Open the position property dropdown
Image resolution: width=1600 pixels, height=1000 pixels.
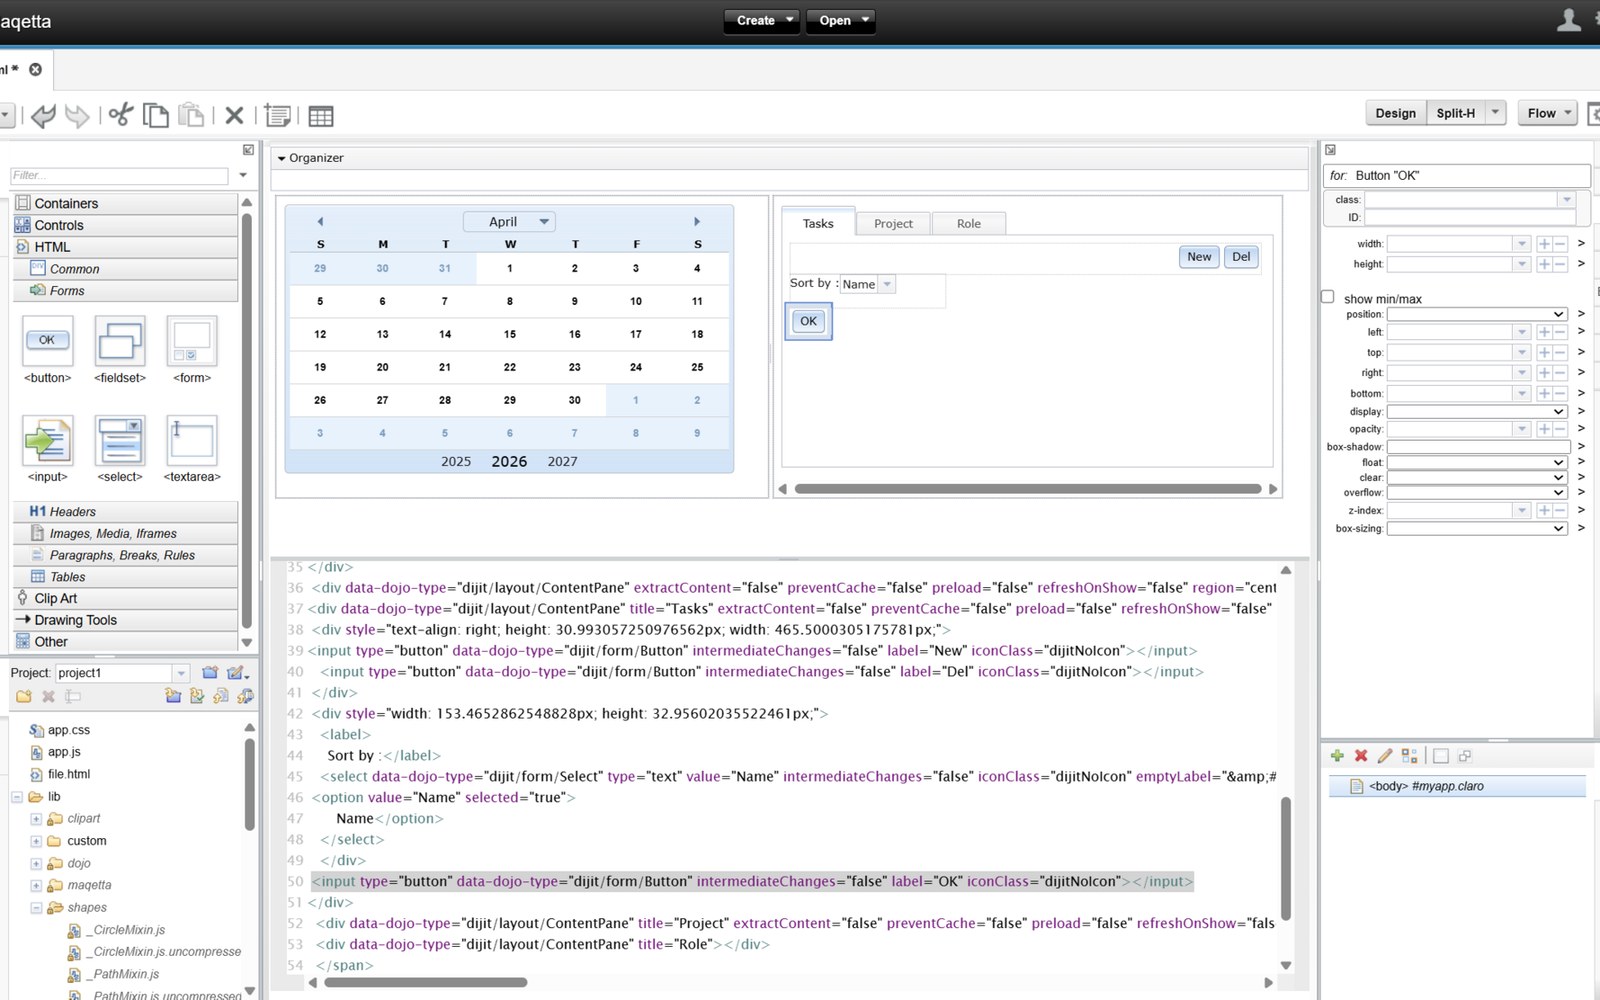(x=1477, y=314)
